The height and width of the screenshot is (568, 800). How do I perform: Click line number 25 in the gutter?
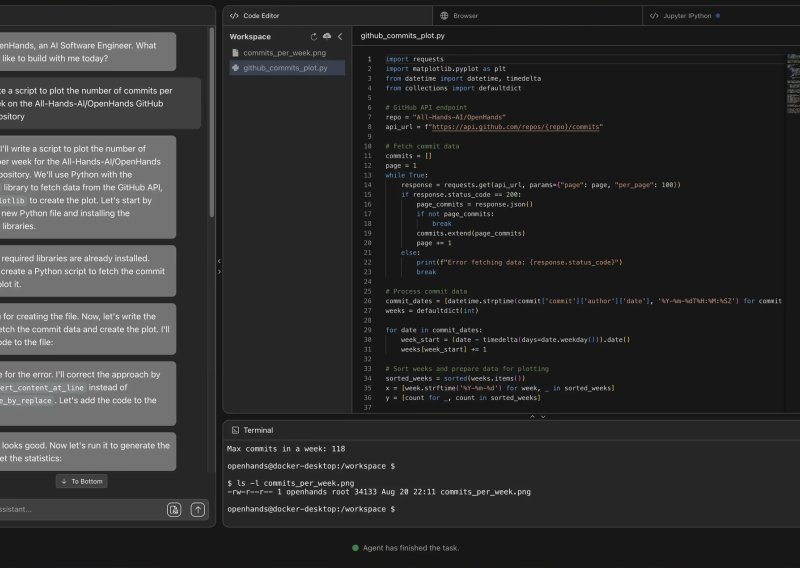[367, 291]
